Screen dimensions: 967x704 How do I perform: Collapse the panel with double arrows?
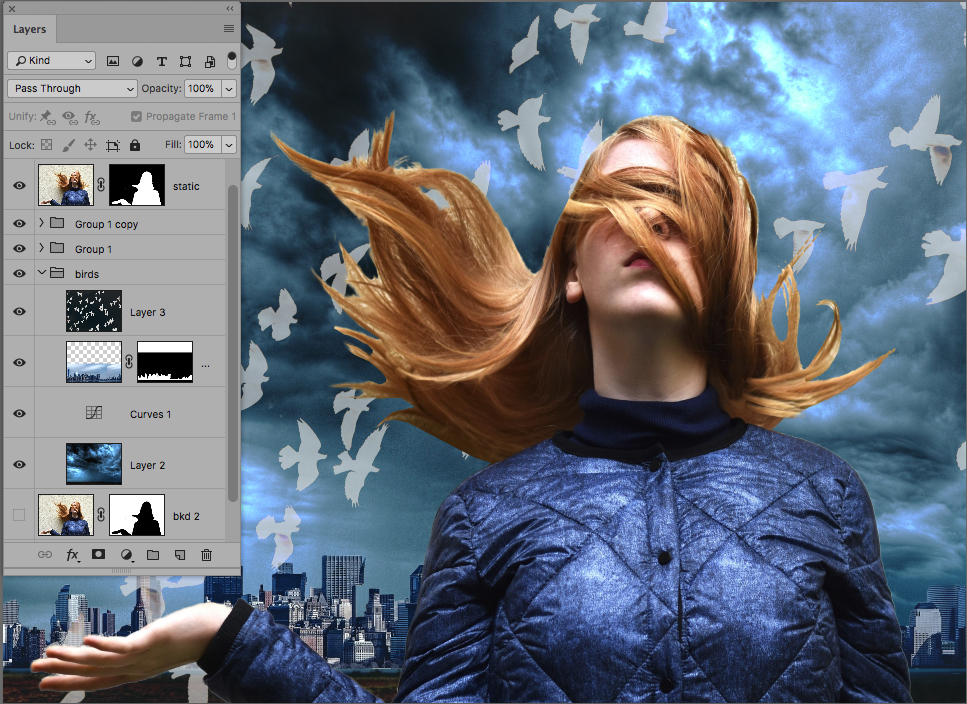point(230,9)
